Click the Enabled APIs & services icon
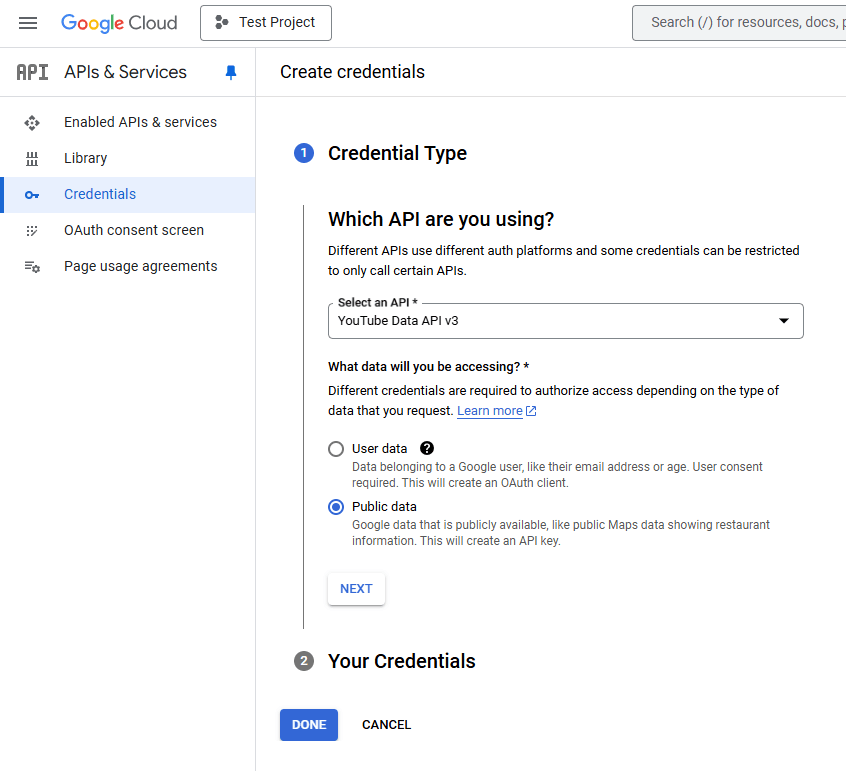846x771 pixels. point(32,122)
